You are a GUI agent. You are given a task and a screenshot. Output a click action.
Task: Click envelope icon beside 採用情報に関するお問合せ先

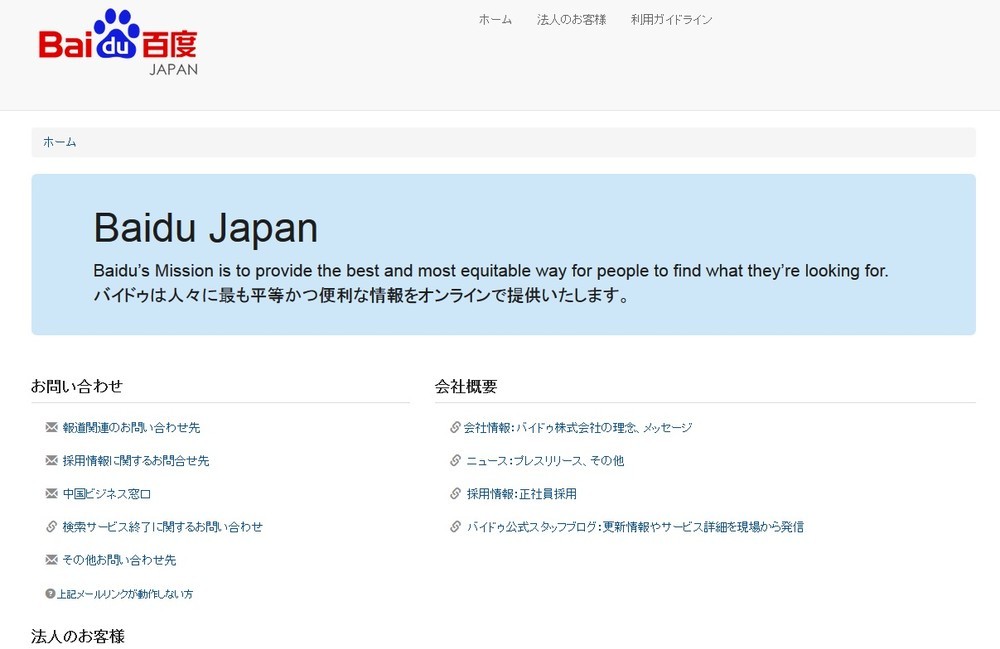pos(52,460)
